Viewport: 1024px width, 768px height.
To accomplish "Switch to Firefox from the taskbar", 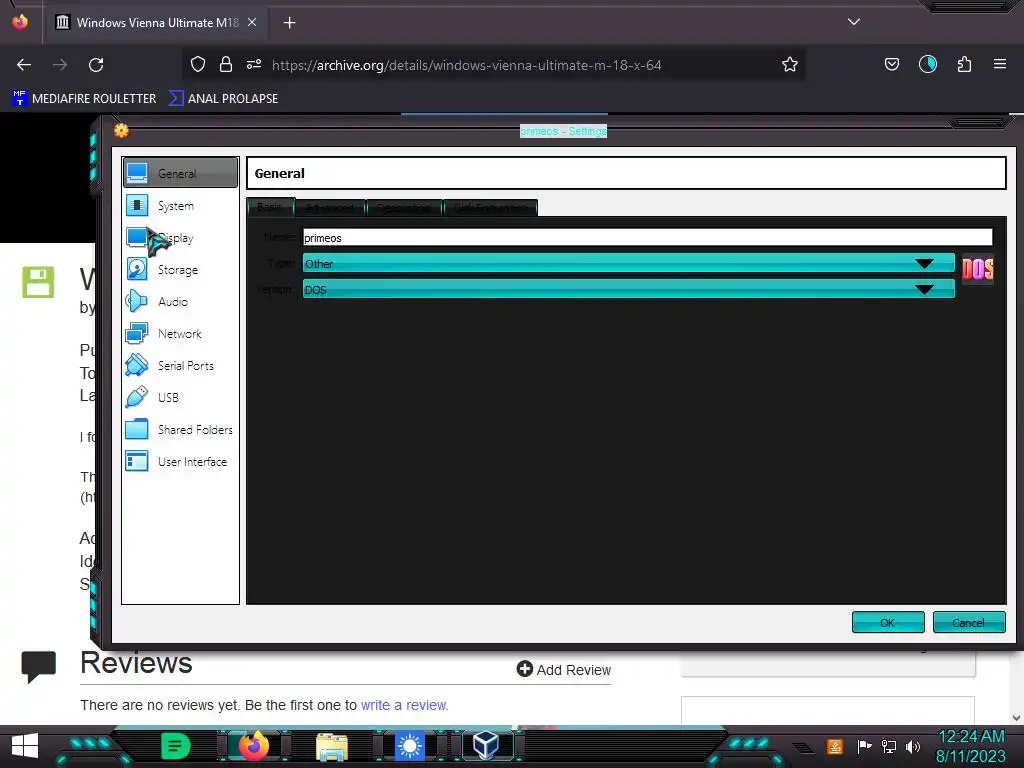I will [x=253, y=746].
